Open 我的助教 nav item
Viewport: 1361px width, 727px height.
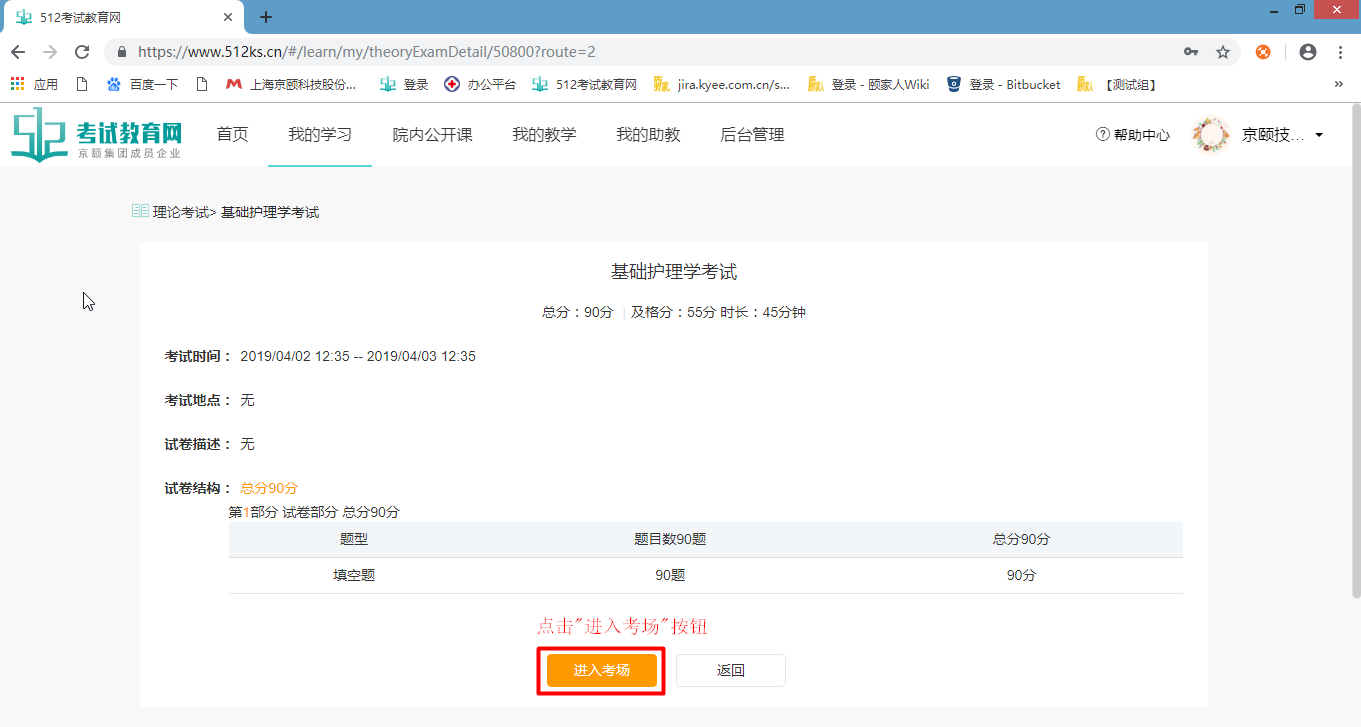point(648,135)
